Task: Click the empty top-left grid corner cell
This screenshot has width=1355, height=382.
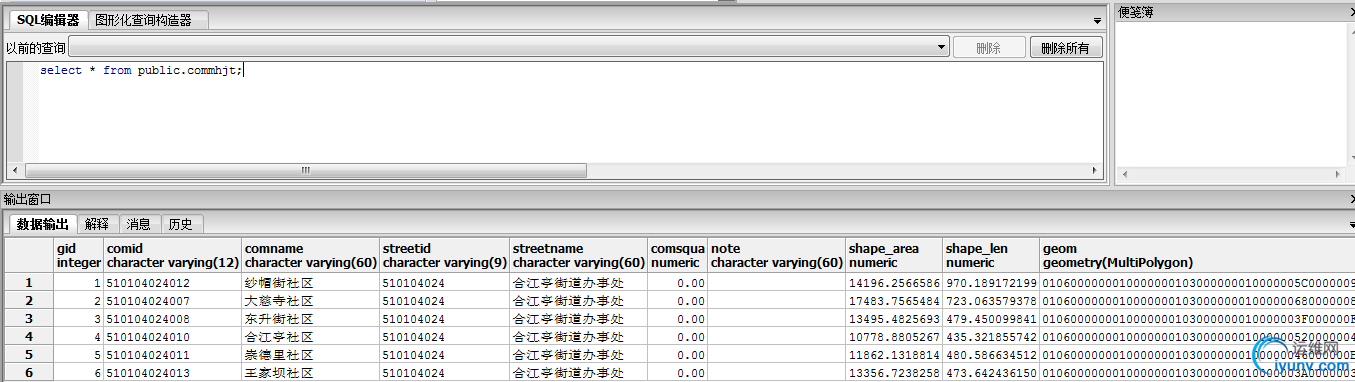Action: [x=28, y=255]
